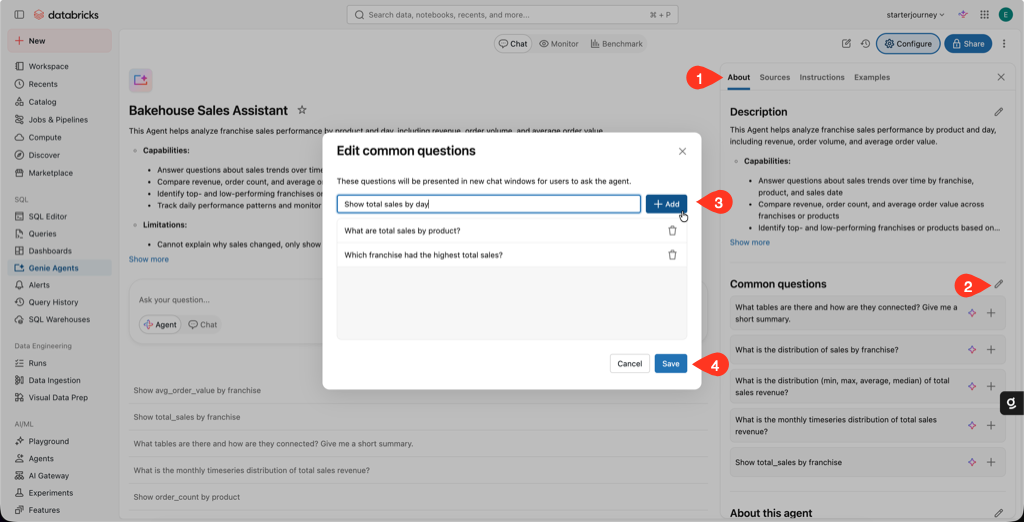Open Jobs & Pipelines in sidebar
Viewport: 1024px width, 522px height.
59,120
